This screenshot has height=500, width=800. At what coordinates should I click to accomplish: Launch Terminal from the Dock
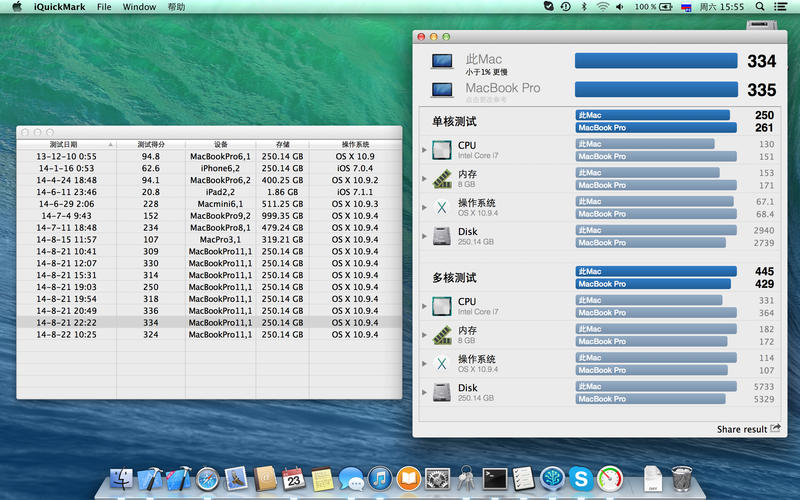click(495, 479)
